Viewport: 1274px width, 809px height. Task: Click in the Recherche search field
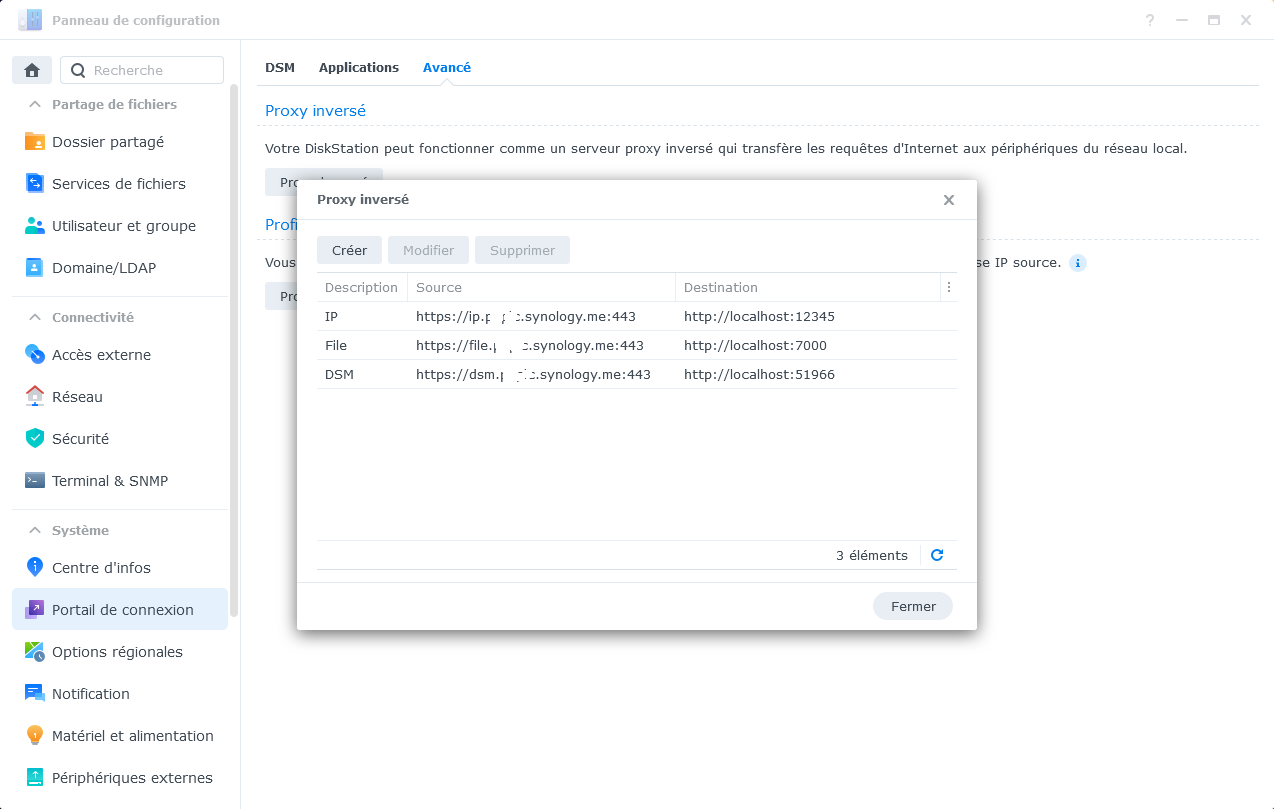(142, 70)
